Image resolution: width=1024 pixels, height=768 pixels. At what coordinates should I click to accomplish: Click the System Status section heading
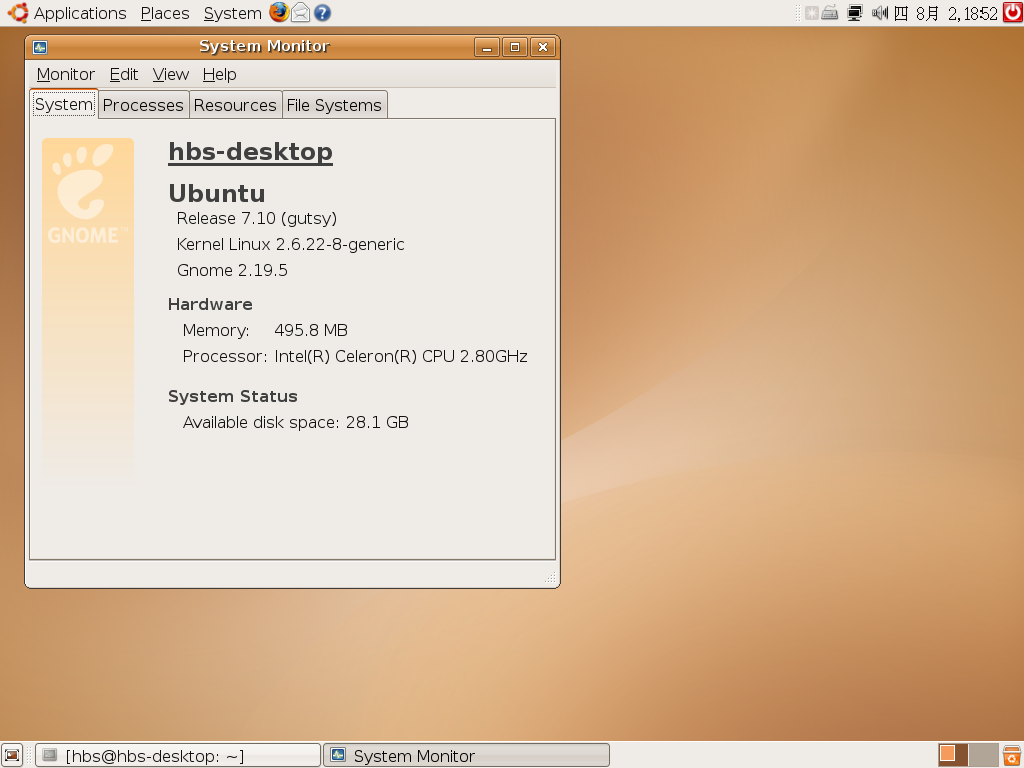pyautogui.click(x=232, y=396)
